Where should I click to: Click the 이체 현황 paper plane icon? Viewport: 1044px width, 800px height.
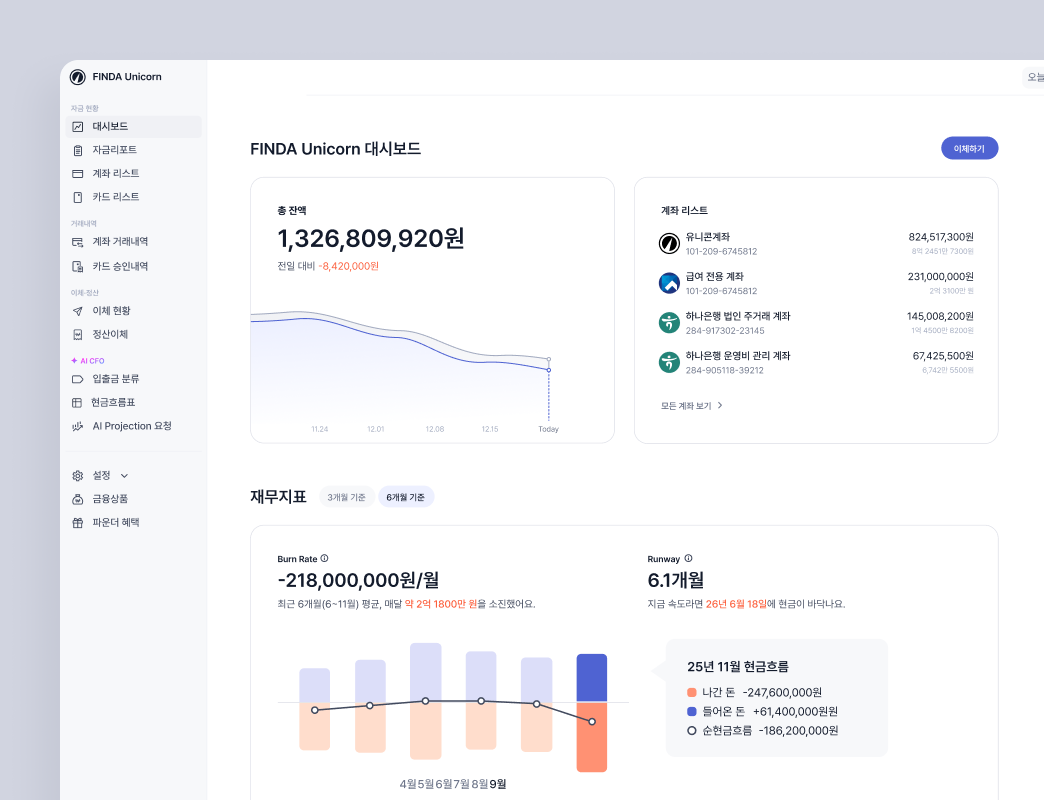click(78, 311)
